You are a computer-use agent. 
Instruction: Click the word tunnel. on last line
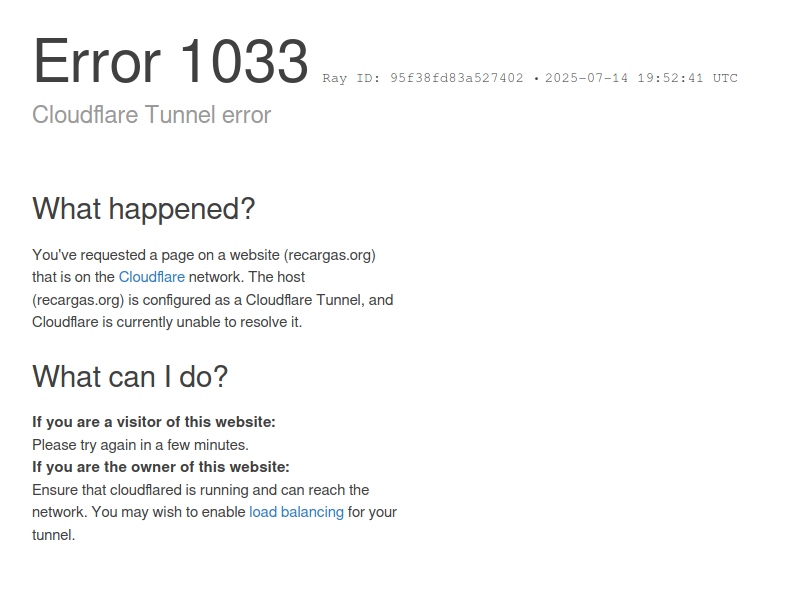[54, 535]
